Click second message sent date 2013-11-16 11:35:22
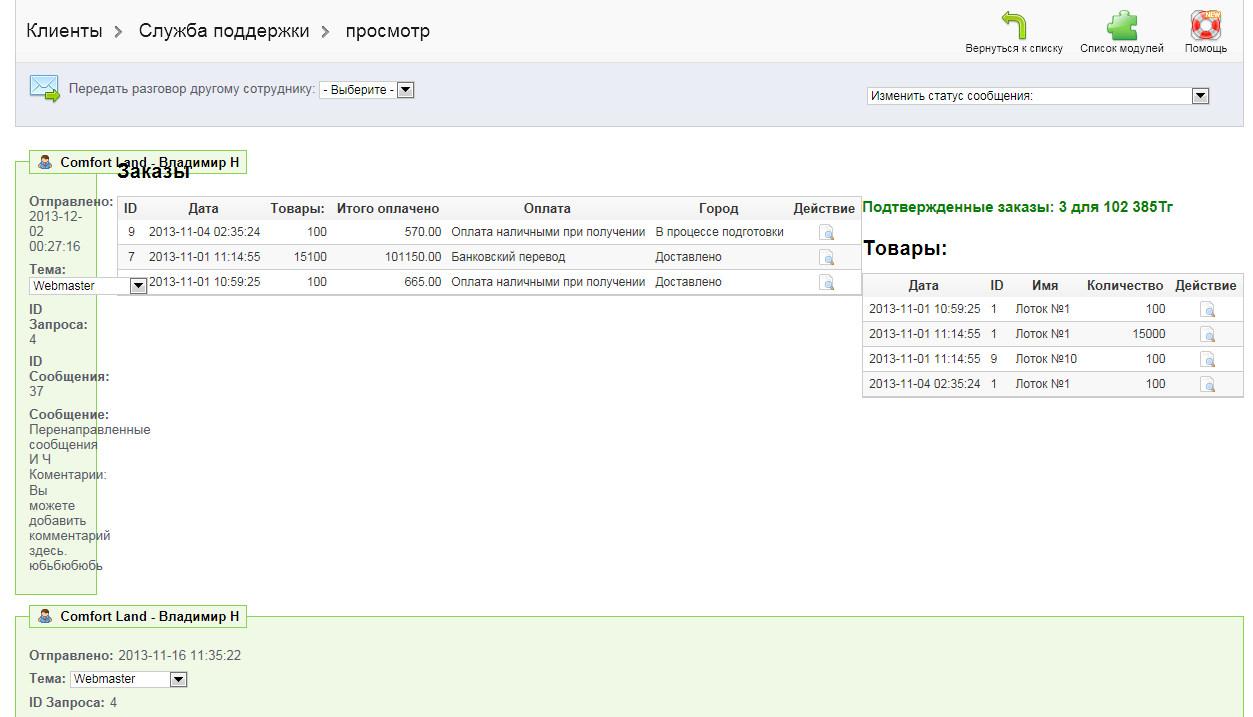1253x717 pixels. pos(180,656)
